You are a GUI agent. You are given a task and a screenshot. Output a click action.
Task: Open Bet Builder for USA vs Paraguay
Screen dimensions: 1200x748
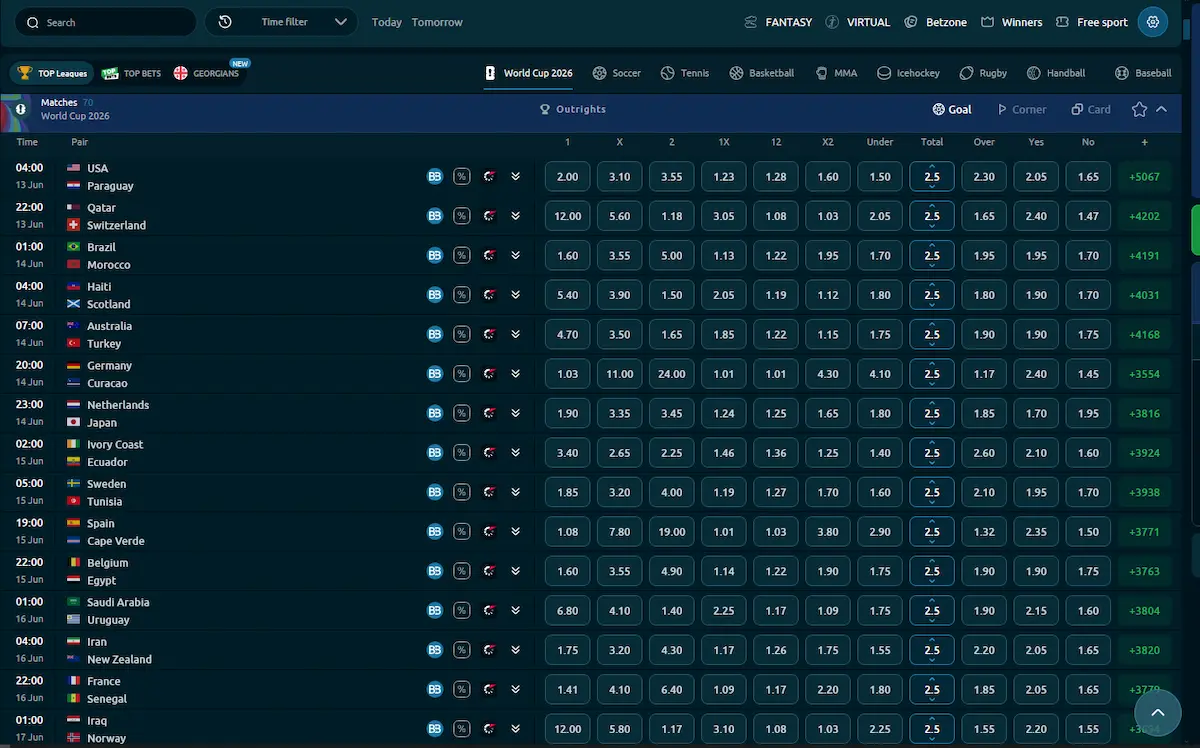point(435,176)
